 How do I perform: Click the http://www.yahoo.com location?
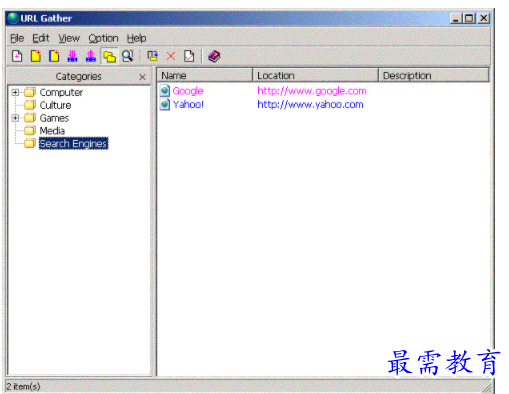click(x=310, y=104)
